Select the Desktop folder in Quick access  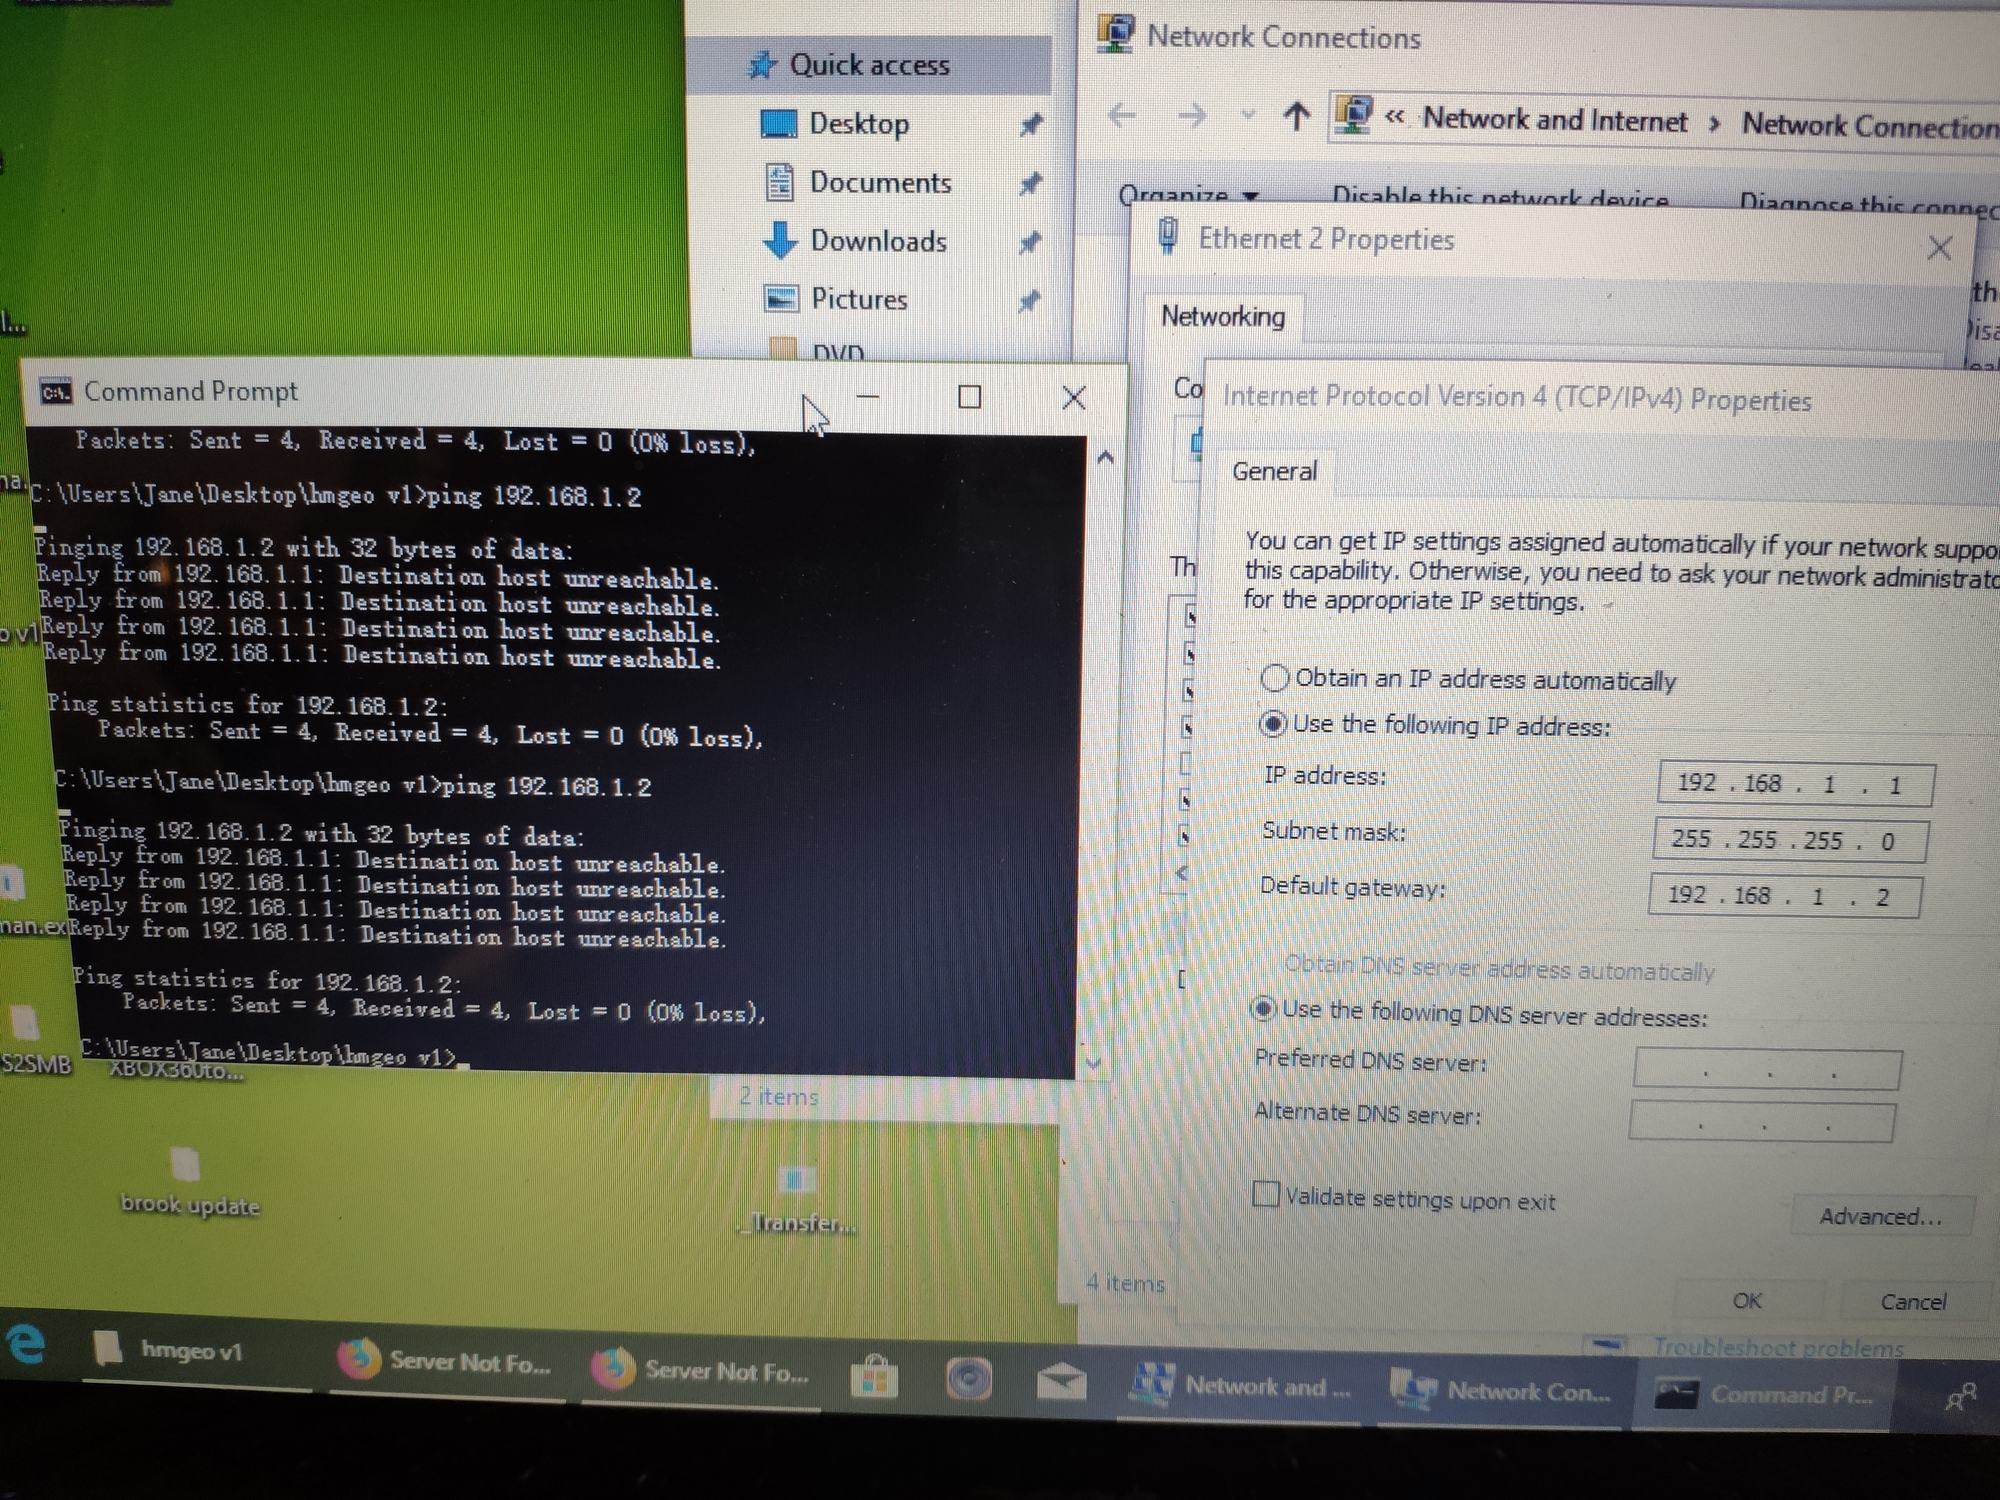[x=858, y=124]
